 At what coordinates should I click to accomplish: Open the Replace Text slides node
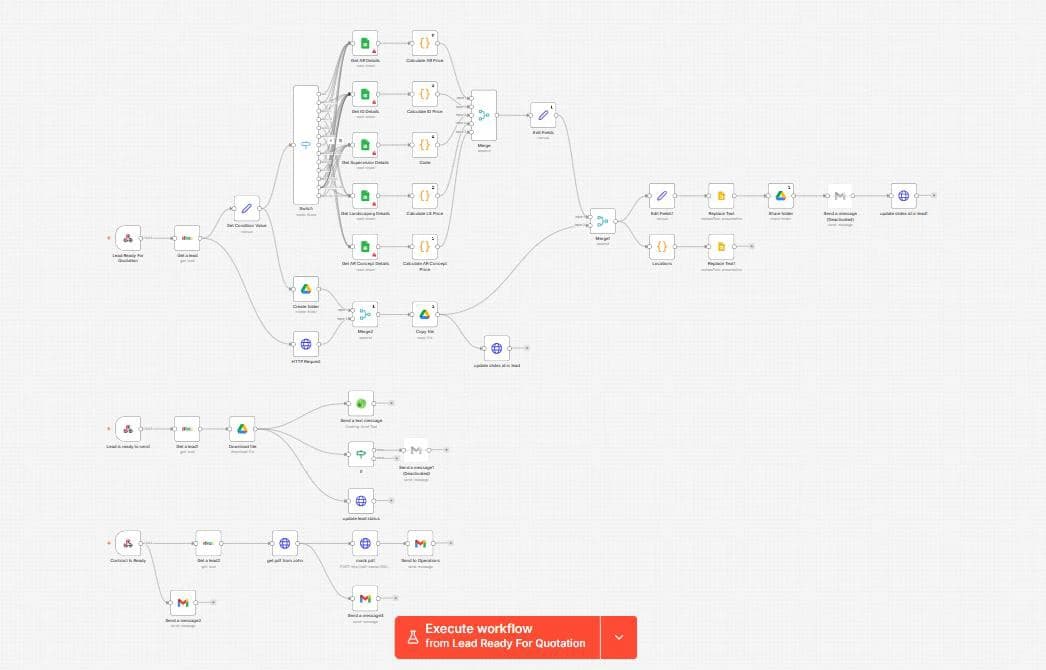721,196
